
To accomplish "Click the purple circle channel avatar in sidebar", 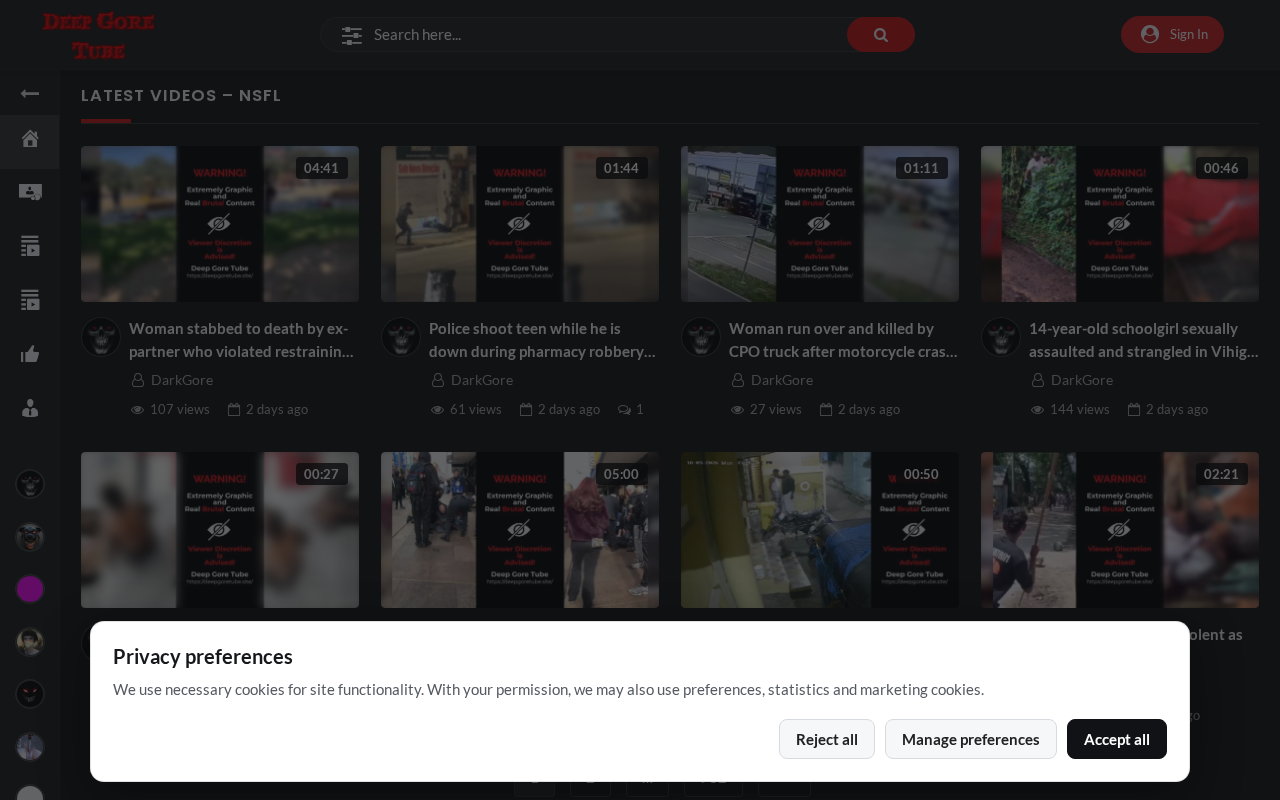I will click(30, 589).
